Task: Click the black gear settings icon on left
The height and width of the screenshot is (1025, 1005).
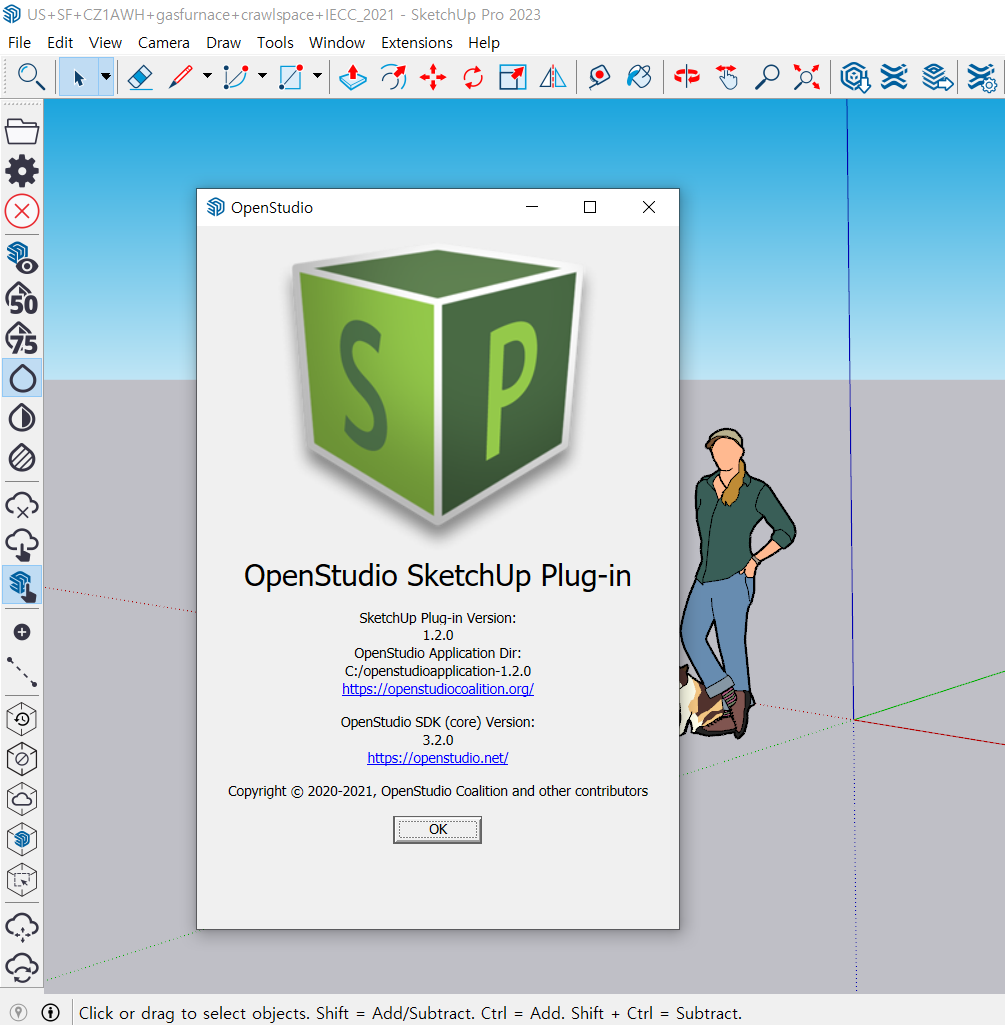Action: pos(22,171)
